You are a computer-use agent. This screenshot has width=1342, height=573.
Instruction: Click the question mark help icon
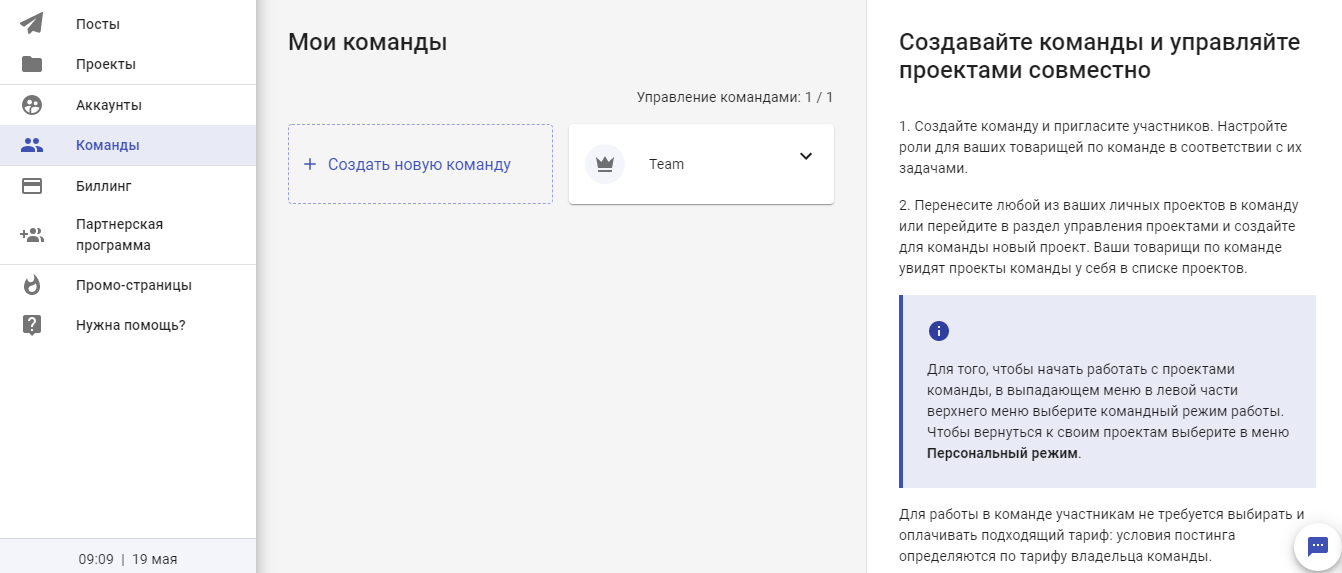32,325
